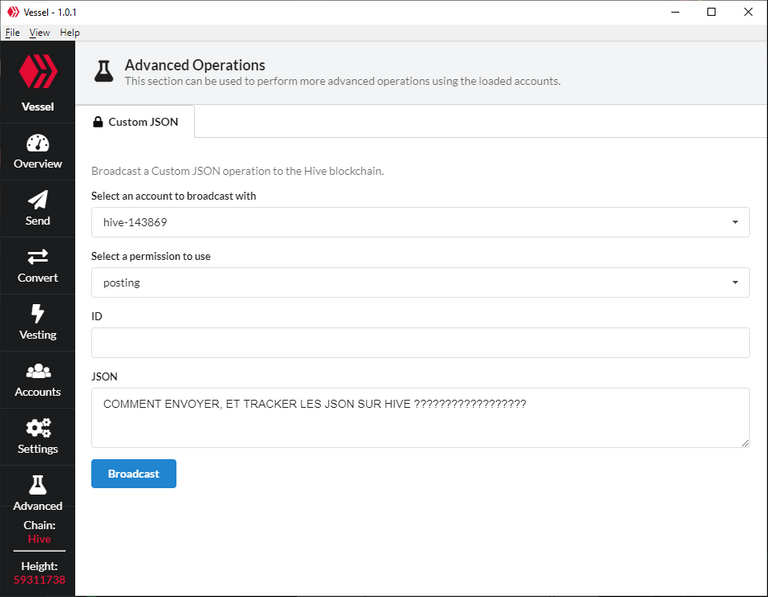Open the permission dropdown showing posting
This screenshot has width=768, height=597.
[x=420, y=283]
